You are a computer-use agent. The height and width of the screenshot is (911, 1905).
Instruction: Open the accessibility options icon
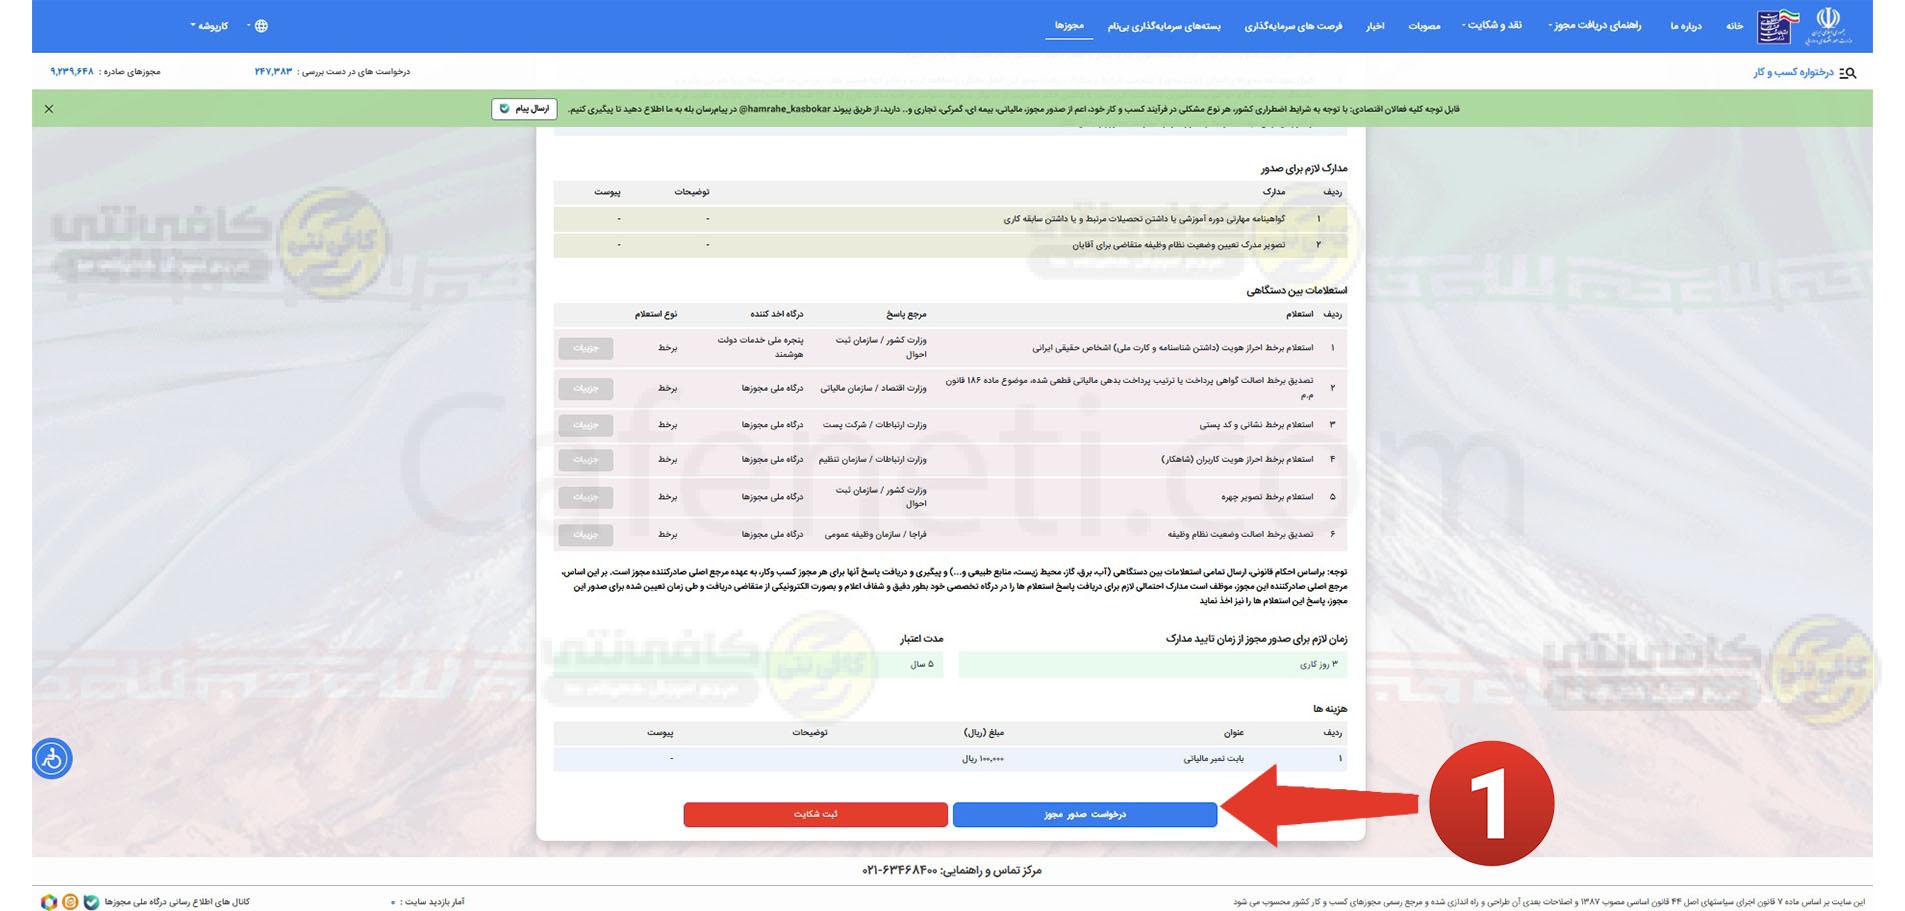(52, 758)
